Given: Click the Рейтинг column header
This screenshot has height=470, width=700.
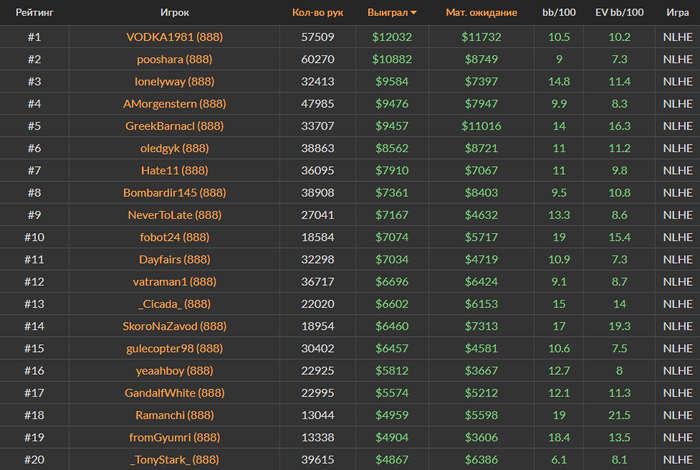Looking at the screenshot, I should tap(34, 12).
